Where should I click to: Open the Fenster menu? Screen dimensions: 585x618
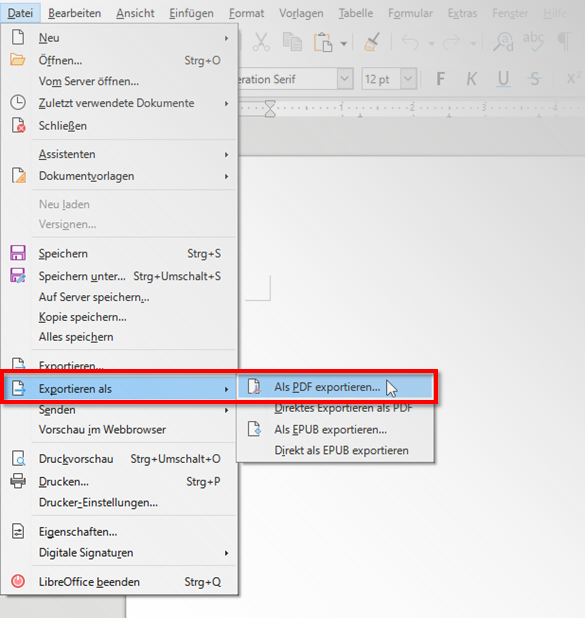(510, 13)
